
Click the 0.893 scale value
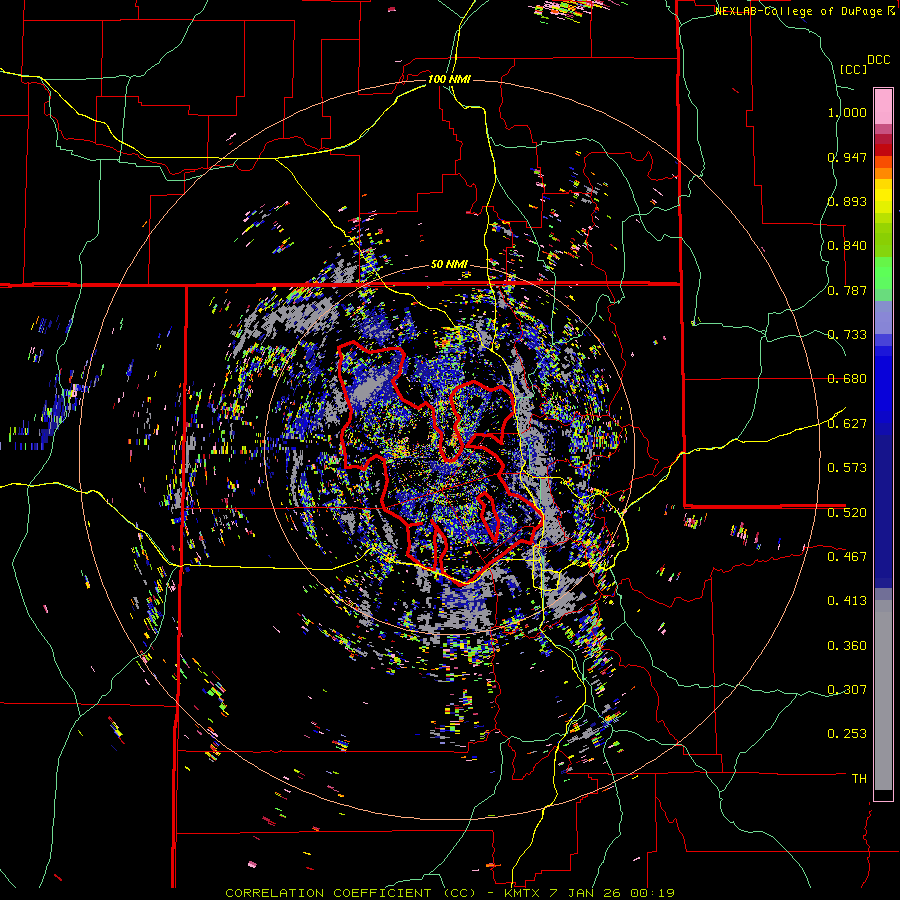[847, 201]
